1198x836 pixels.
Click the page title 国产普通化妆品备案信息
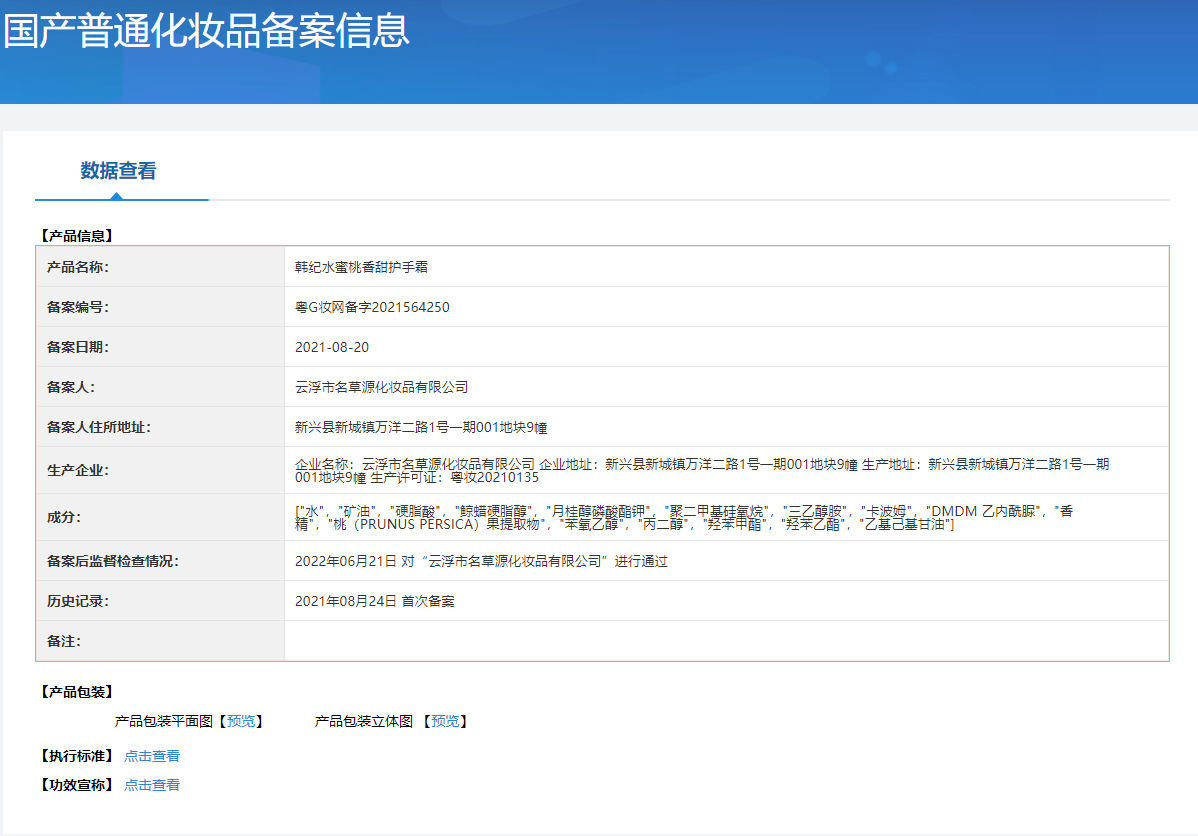(206, 31)
